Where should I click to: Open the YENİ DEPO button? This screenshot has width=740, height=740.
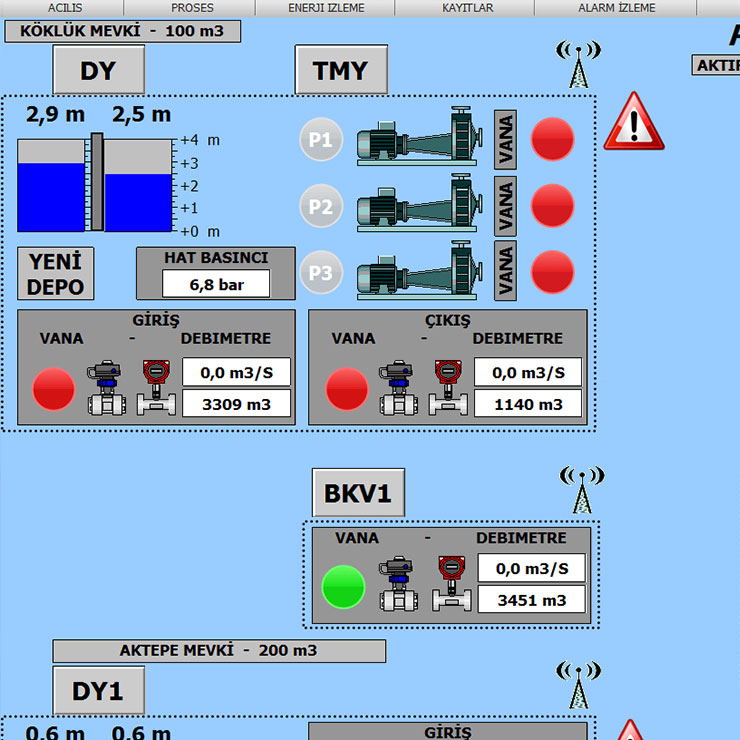(55, 274)
